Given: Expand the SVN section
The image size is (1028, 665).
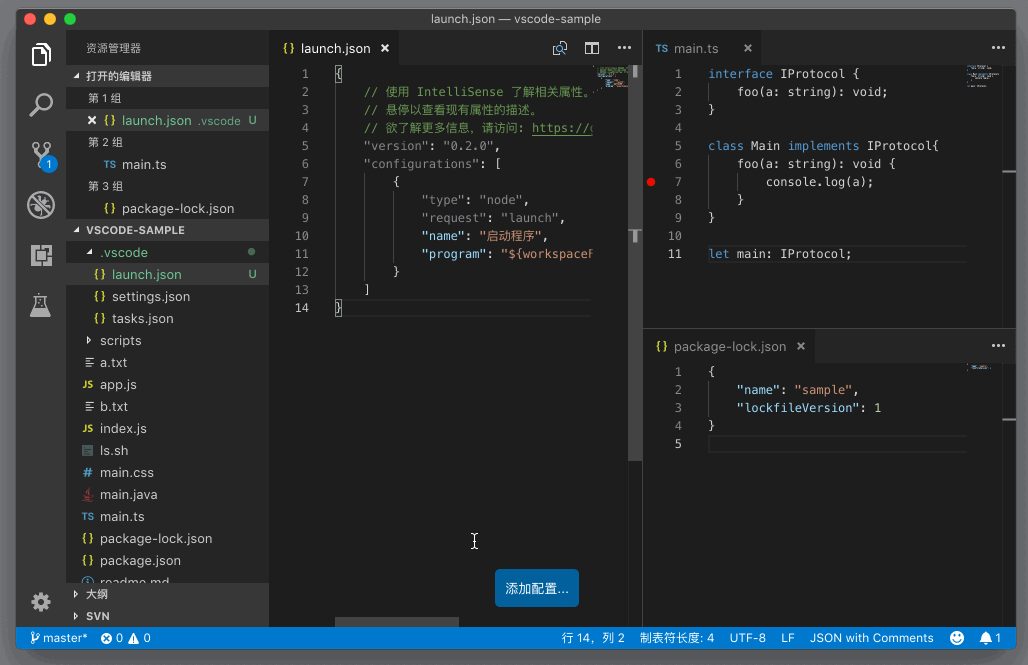Looking at the screenshot, I should tap(97, 616).
